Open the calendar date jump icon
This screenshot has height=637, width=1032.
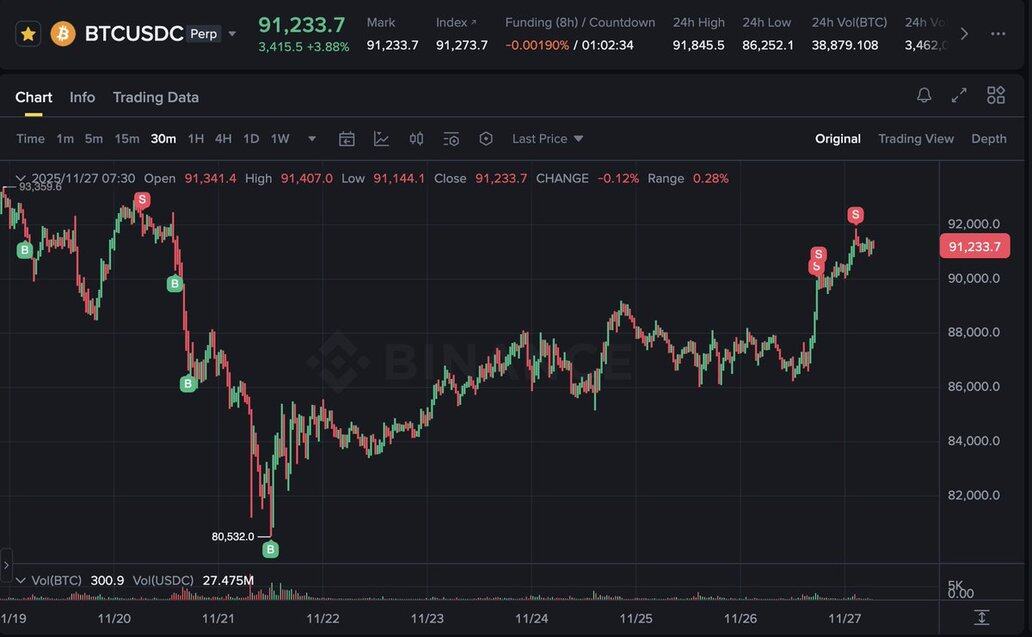(347, 139)
